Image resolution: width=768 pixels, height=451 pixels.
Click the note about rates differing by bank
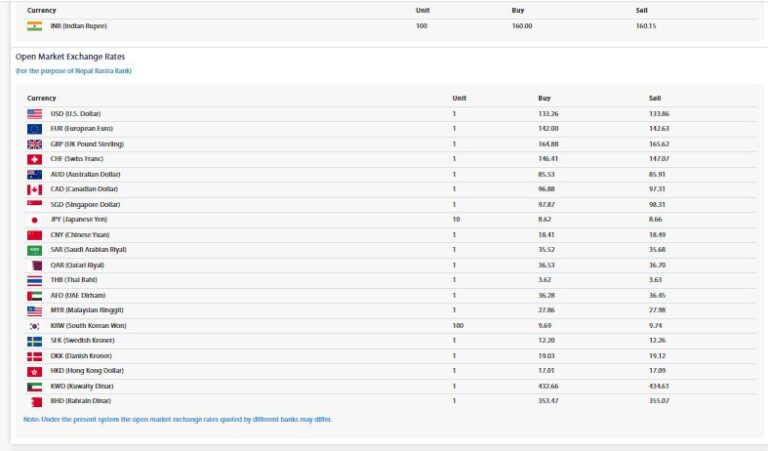177,419
